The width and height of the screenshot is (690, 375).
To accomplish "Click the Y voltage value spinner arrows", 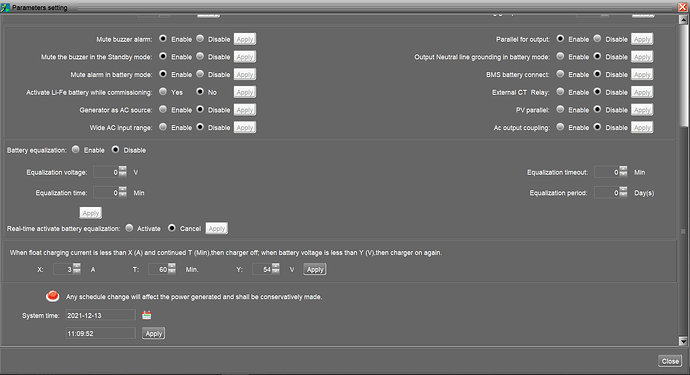I will coord(276,268).
